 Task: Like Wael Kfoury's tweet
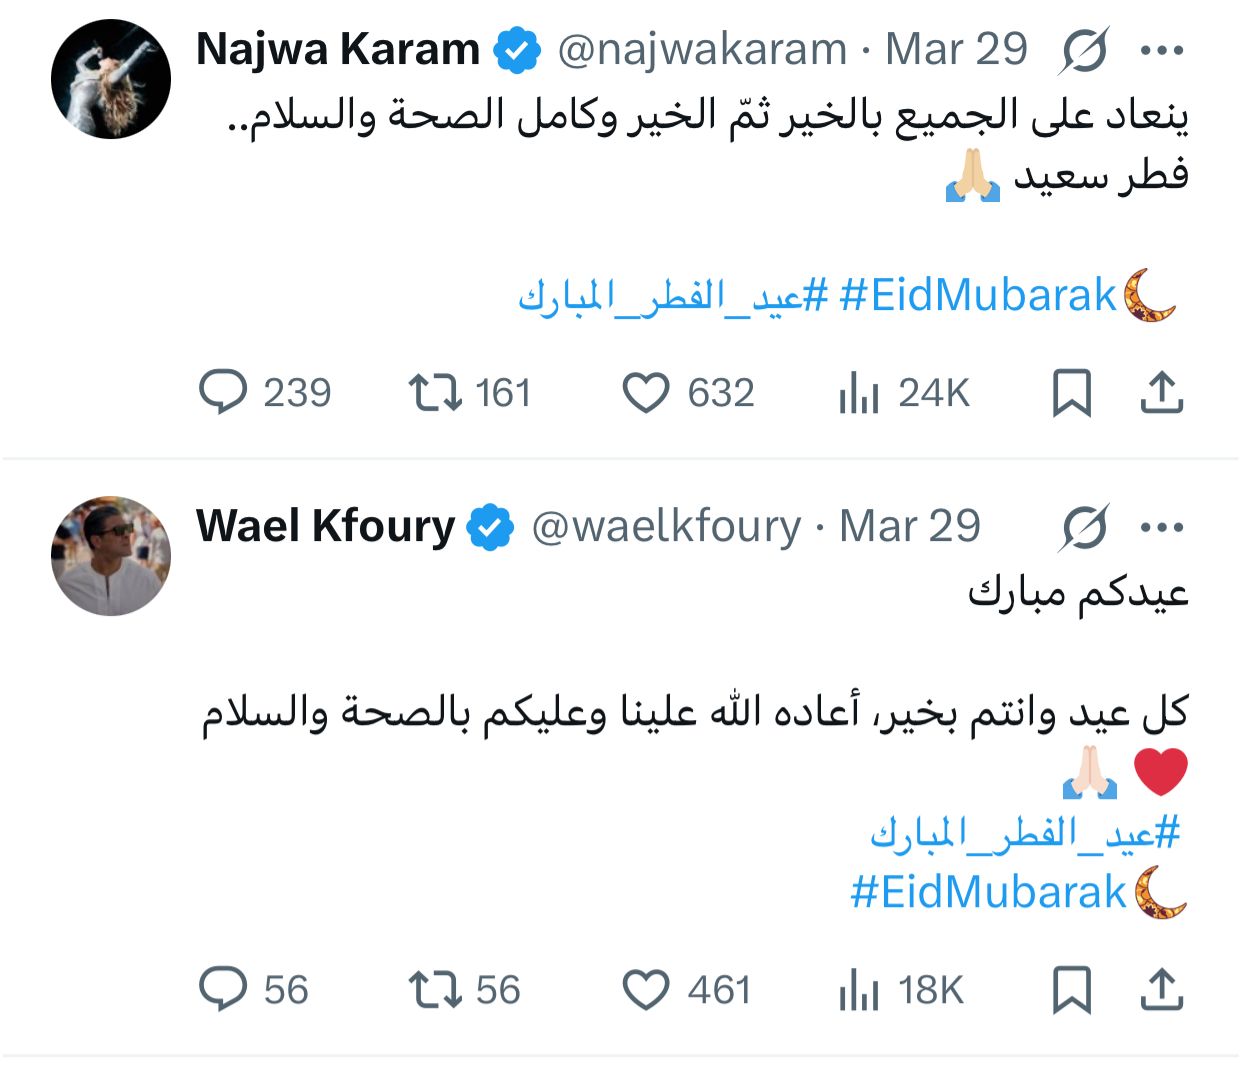645,989
